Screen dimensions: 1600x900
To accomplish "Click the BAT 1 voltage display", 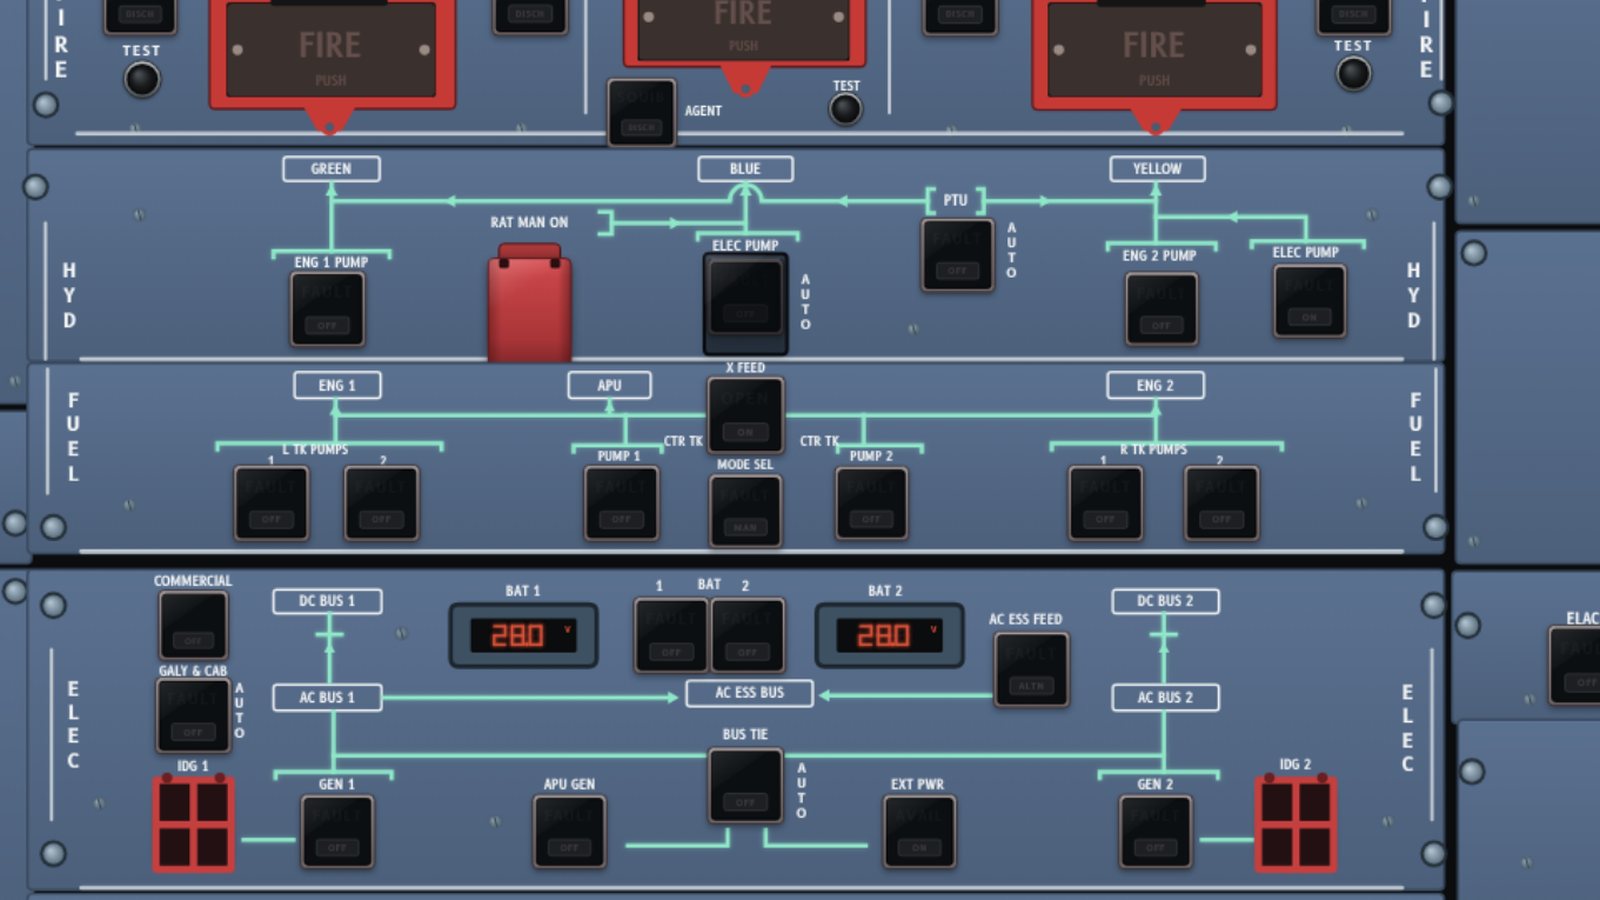I will (523, 635).
